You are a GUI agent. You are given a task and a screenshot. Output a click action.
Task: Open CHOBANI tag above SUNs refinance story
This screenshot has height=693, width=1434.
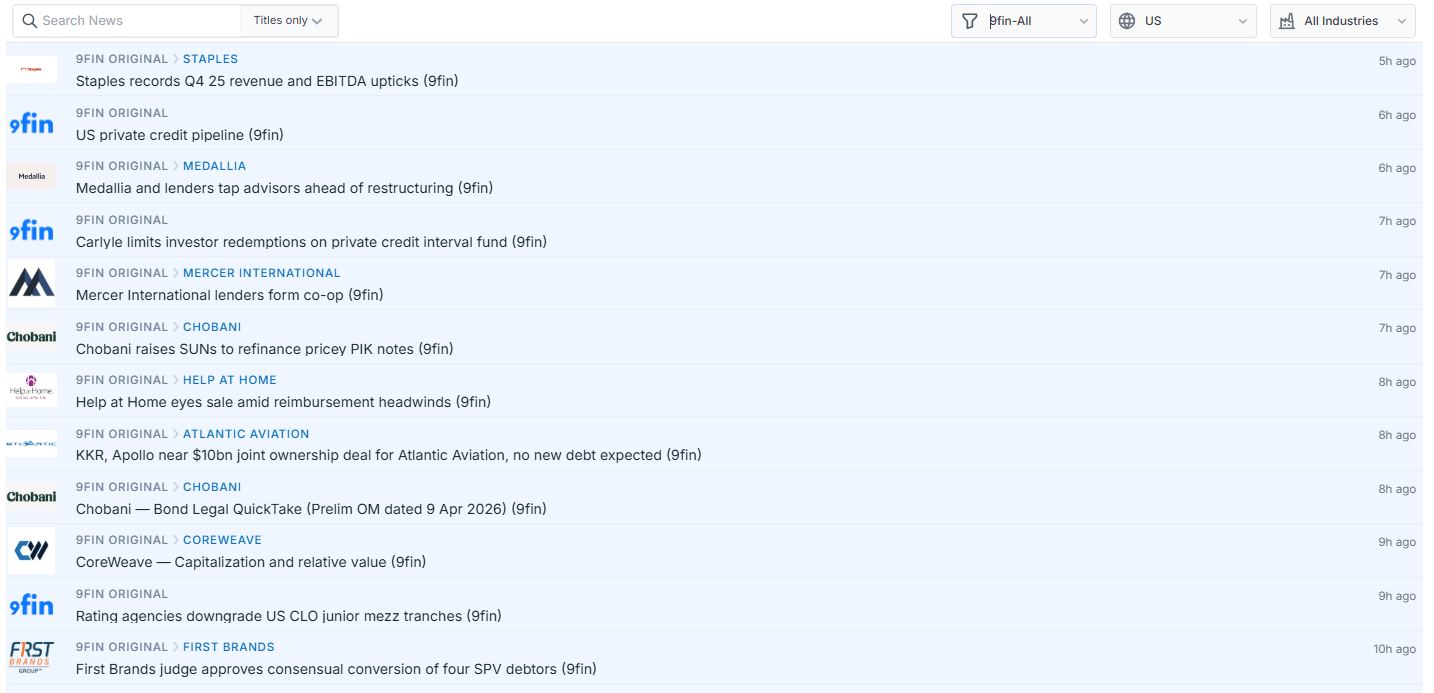(x=212, y=327)
